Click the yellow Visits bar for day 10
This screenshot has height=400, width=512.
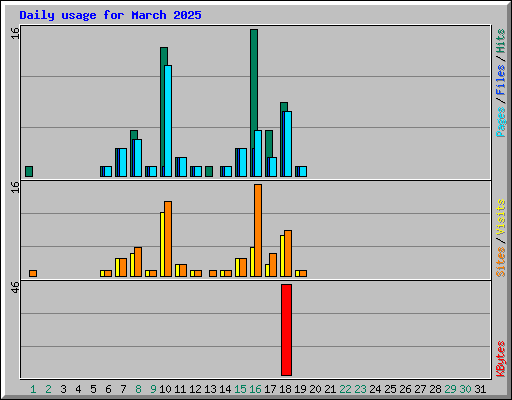coord(162,244)
